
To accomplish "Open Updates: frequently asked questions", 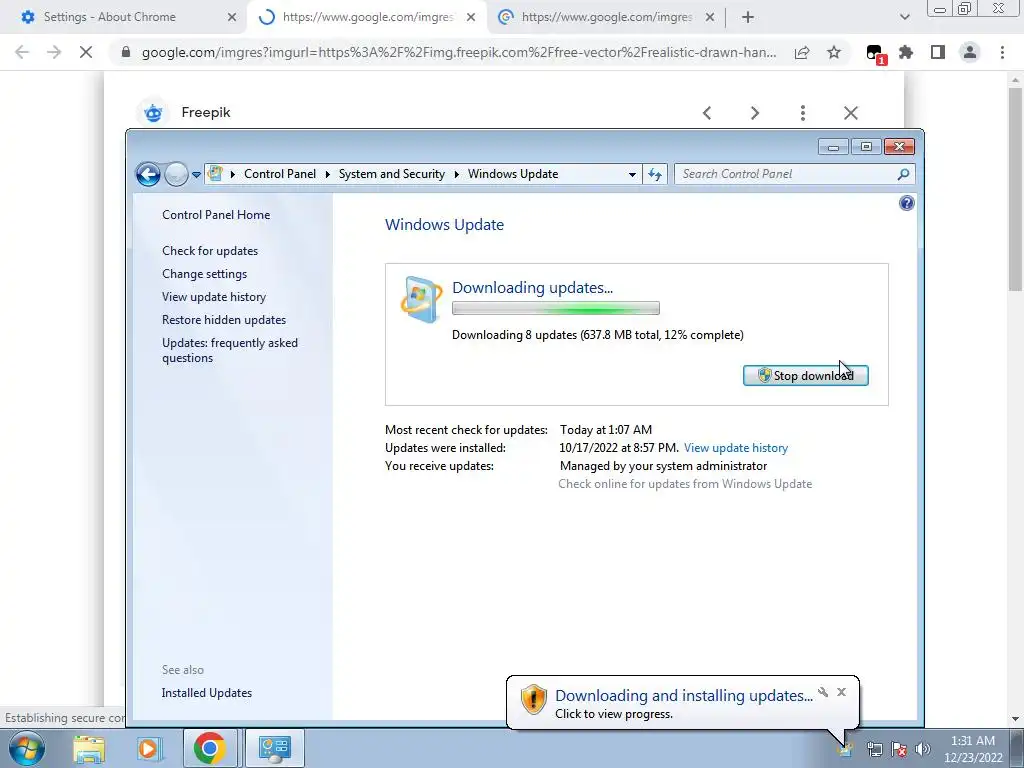I will pos(230,350).
